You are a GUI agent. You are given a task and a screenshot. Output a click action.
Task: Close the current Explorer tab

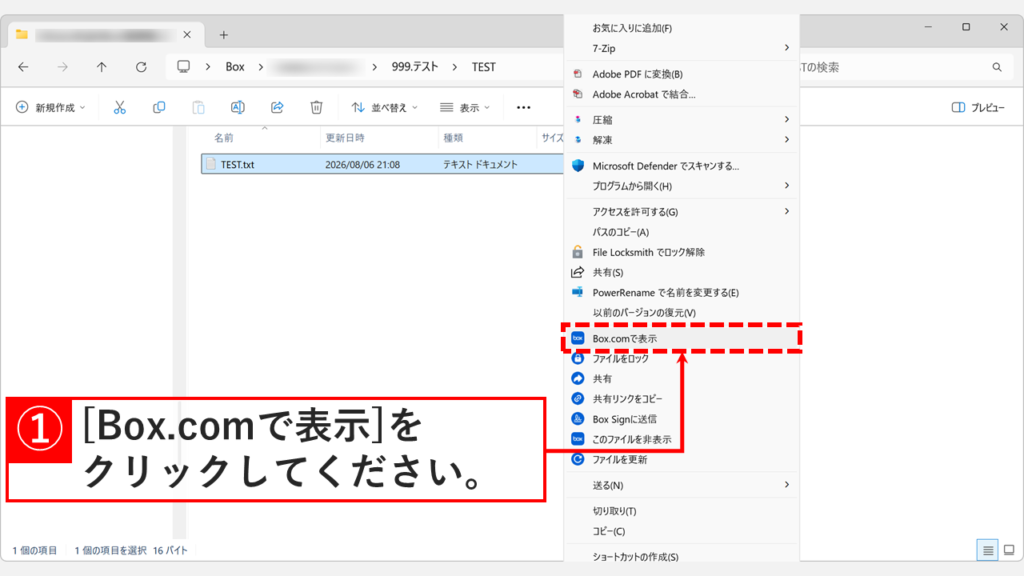point(187,35)
